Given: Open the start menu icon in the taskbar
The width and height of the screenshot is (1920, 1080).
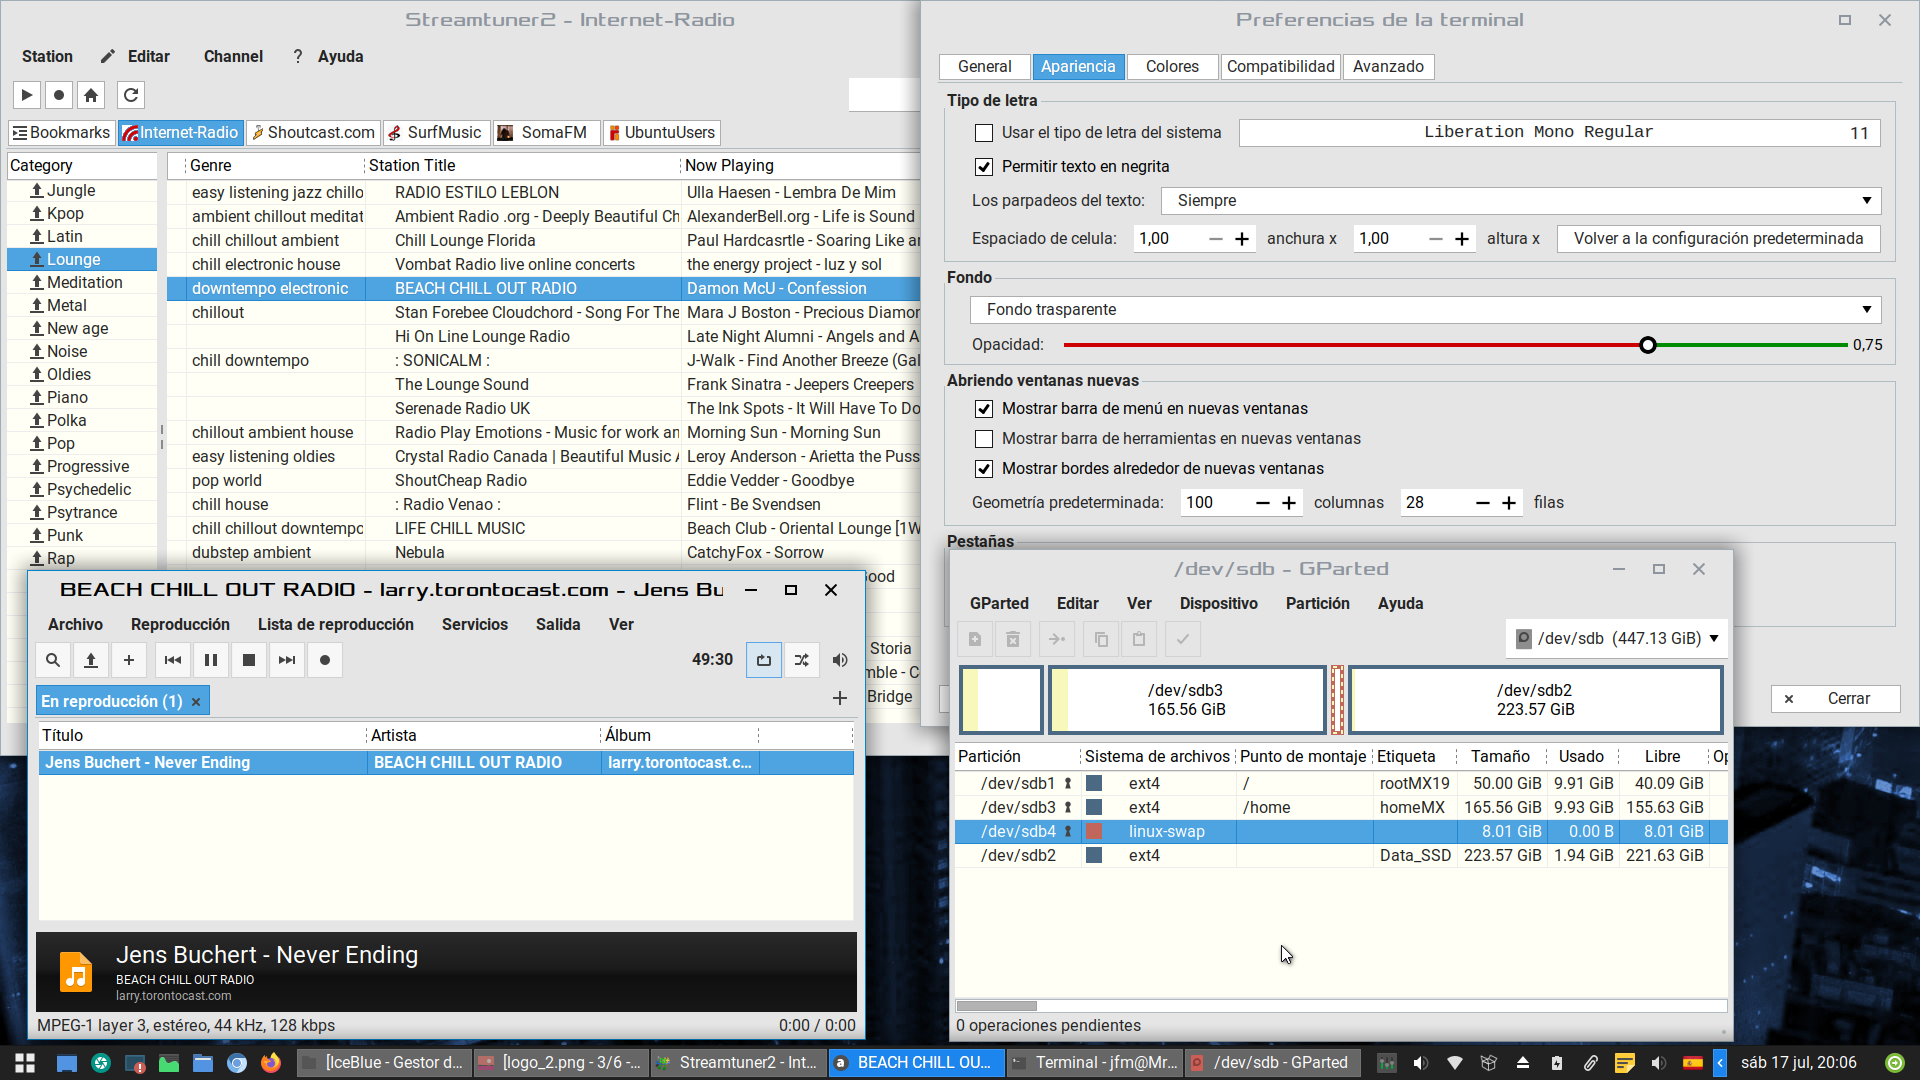Looking at the screenshot, I should tap(25, 1062).
